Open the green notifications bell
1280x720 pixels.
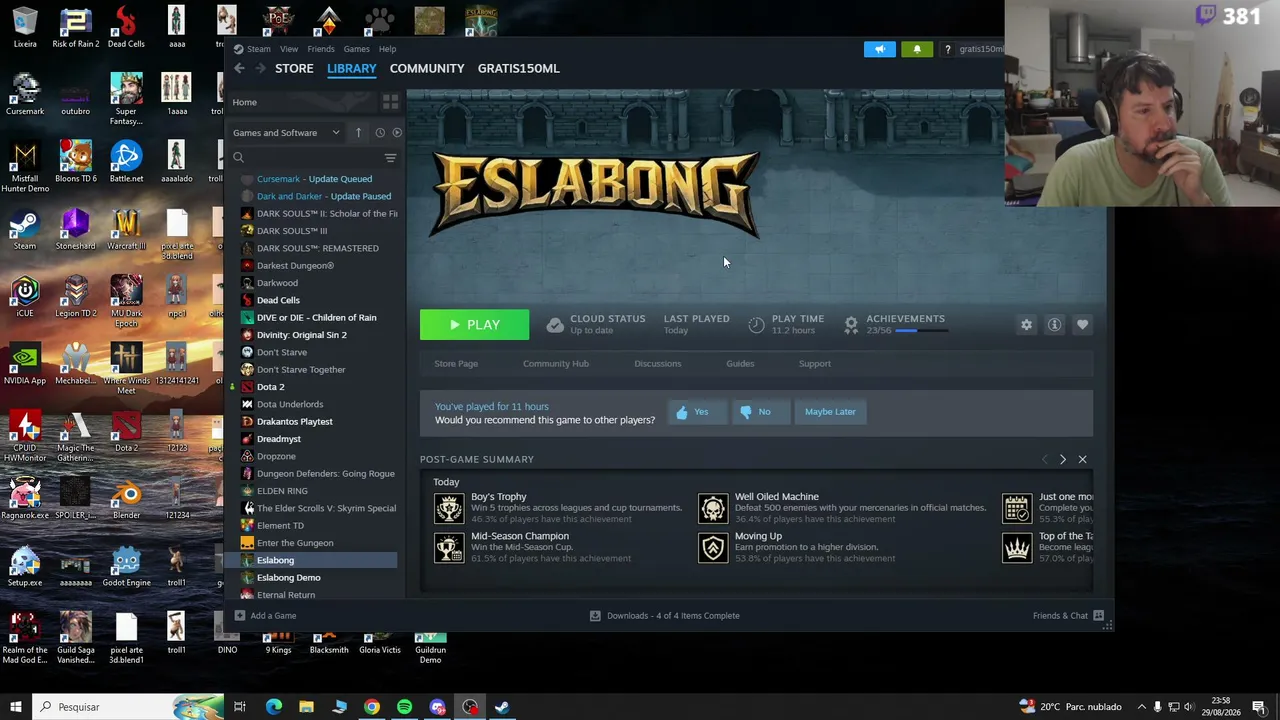pyautogui.click(x=917, y=49)
